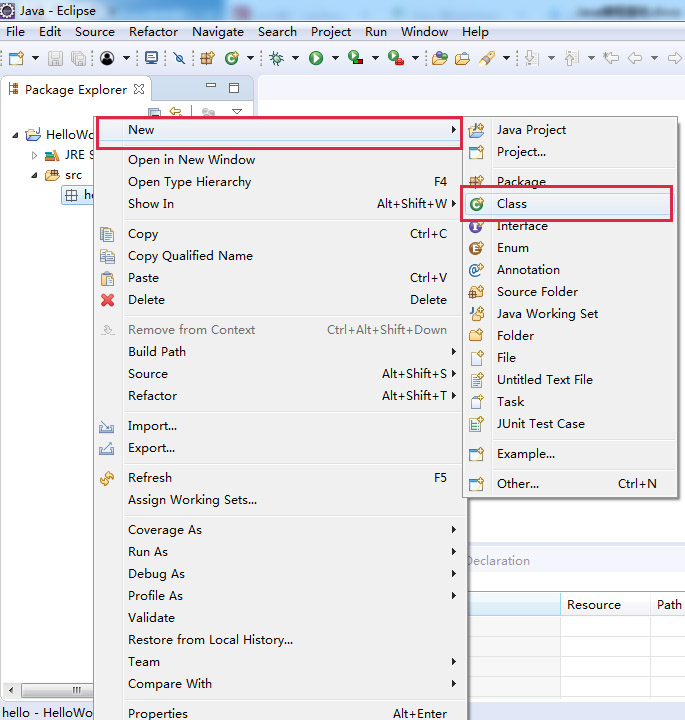Click the Open Task folder toolbar icon
The height and width of the screenshot is (720, 685).
click(462, 58)
